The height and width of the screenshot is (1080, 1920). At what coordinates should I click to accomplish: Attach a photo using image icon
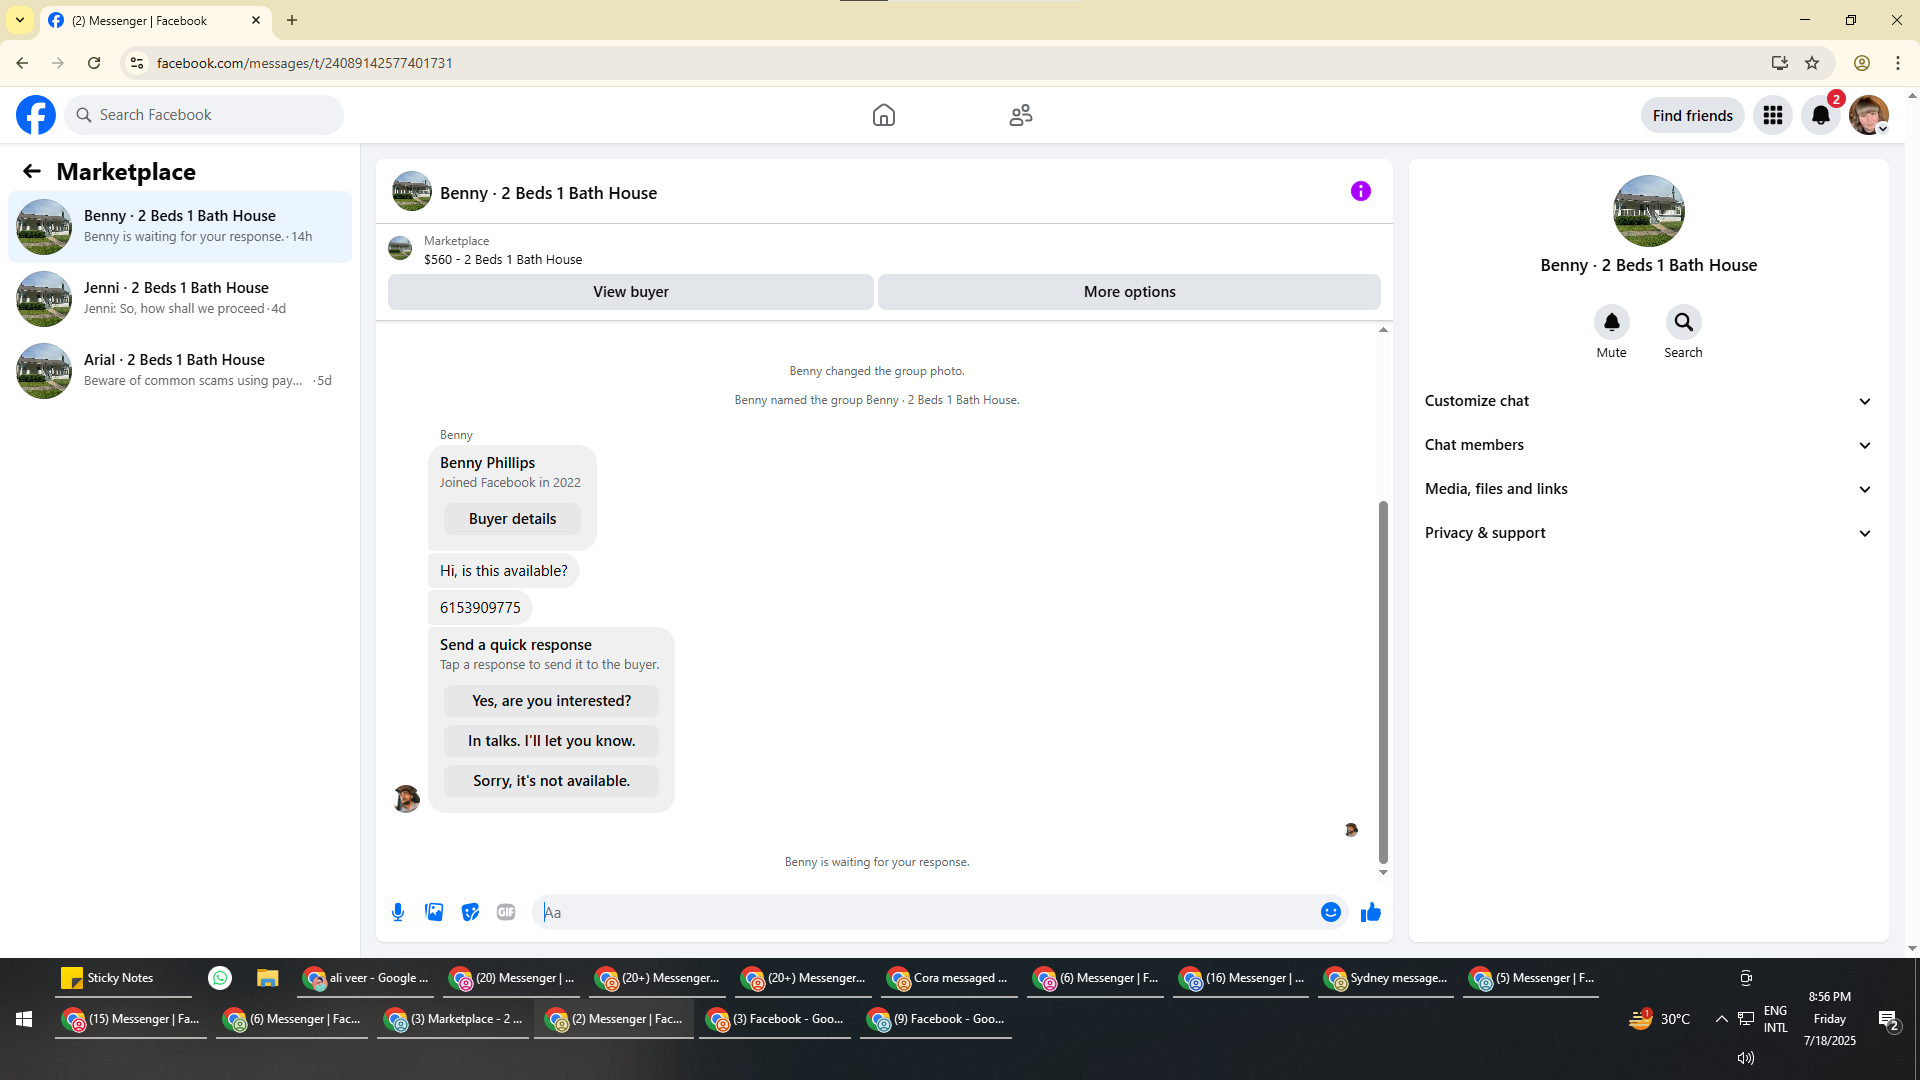click(434, 912)
